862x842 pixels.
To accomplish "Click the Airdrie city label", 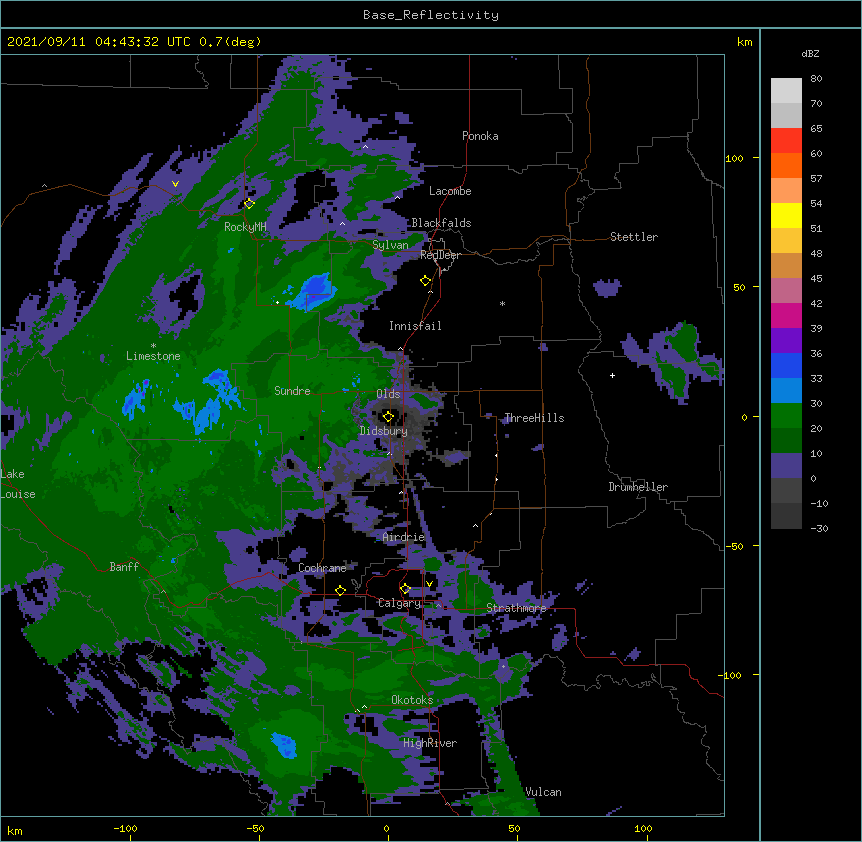I will pos(403,537).
